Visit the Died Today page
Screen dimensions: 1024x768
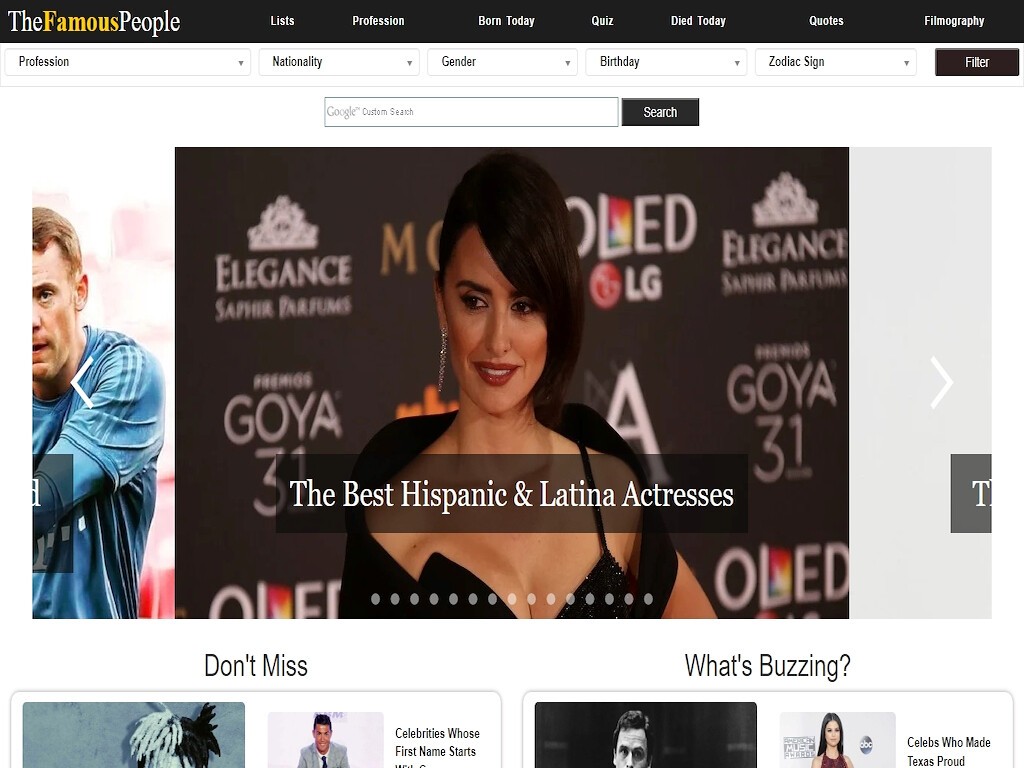click(x=698, y=21)
